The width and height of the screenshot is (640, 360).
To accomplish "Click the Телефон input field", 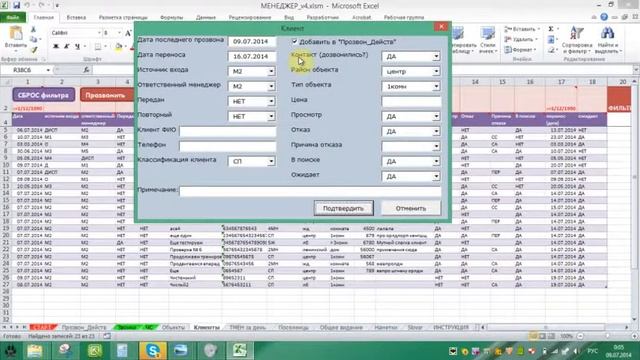I will [228, 146].
